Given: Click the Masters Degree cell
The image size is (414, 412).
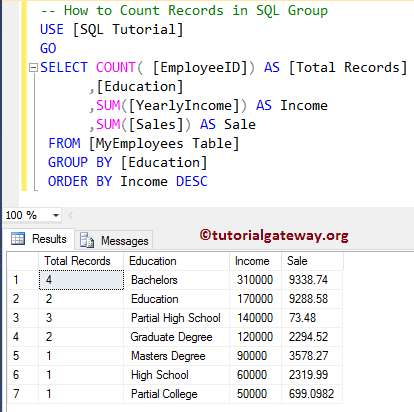Looking at the screenshot, I should click(x=177, y=356).
